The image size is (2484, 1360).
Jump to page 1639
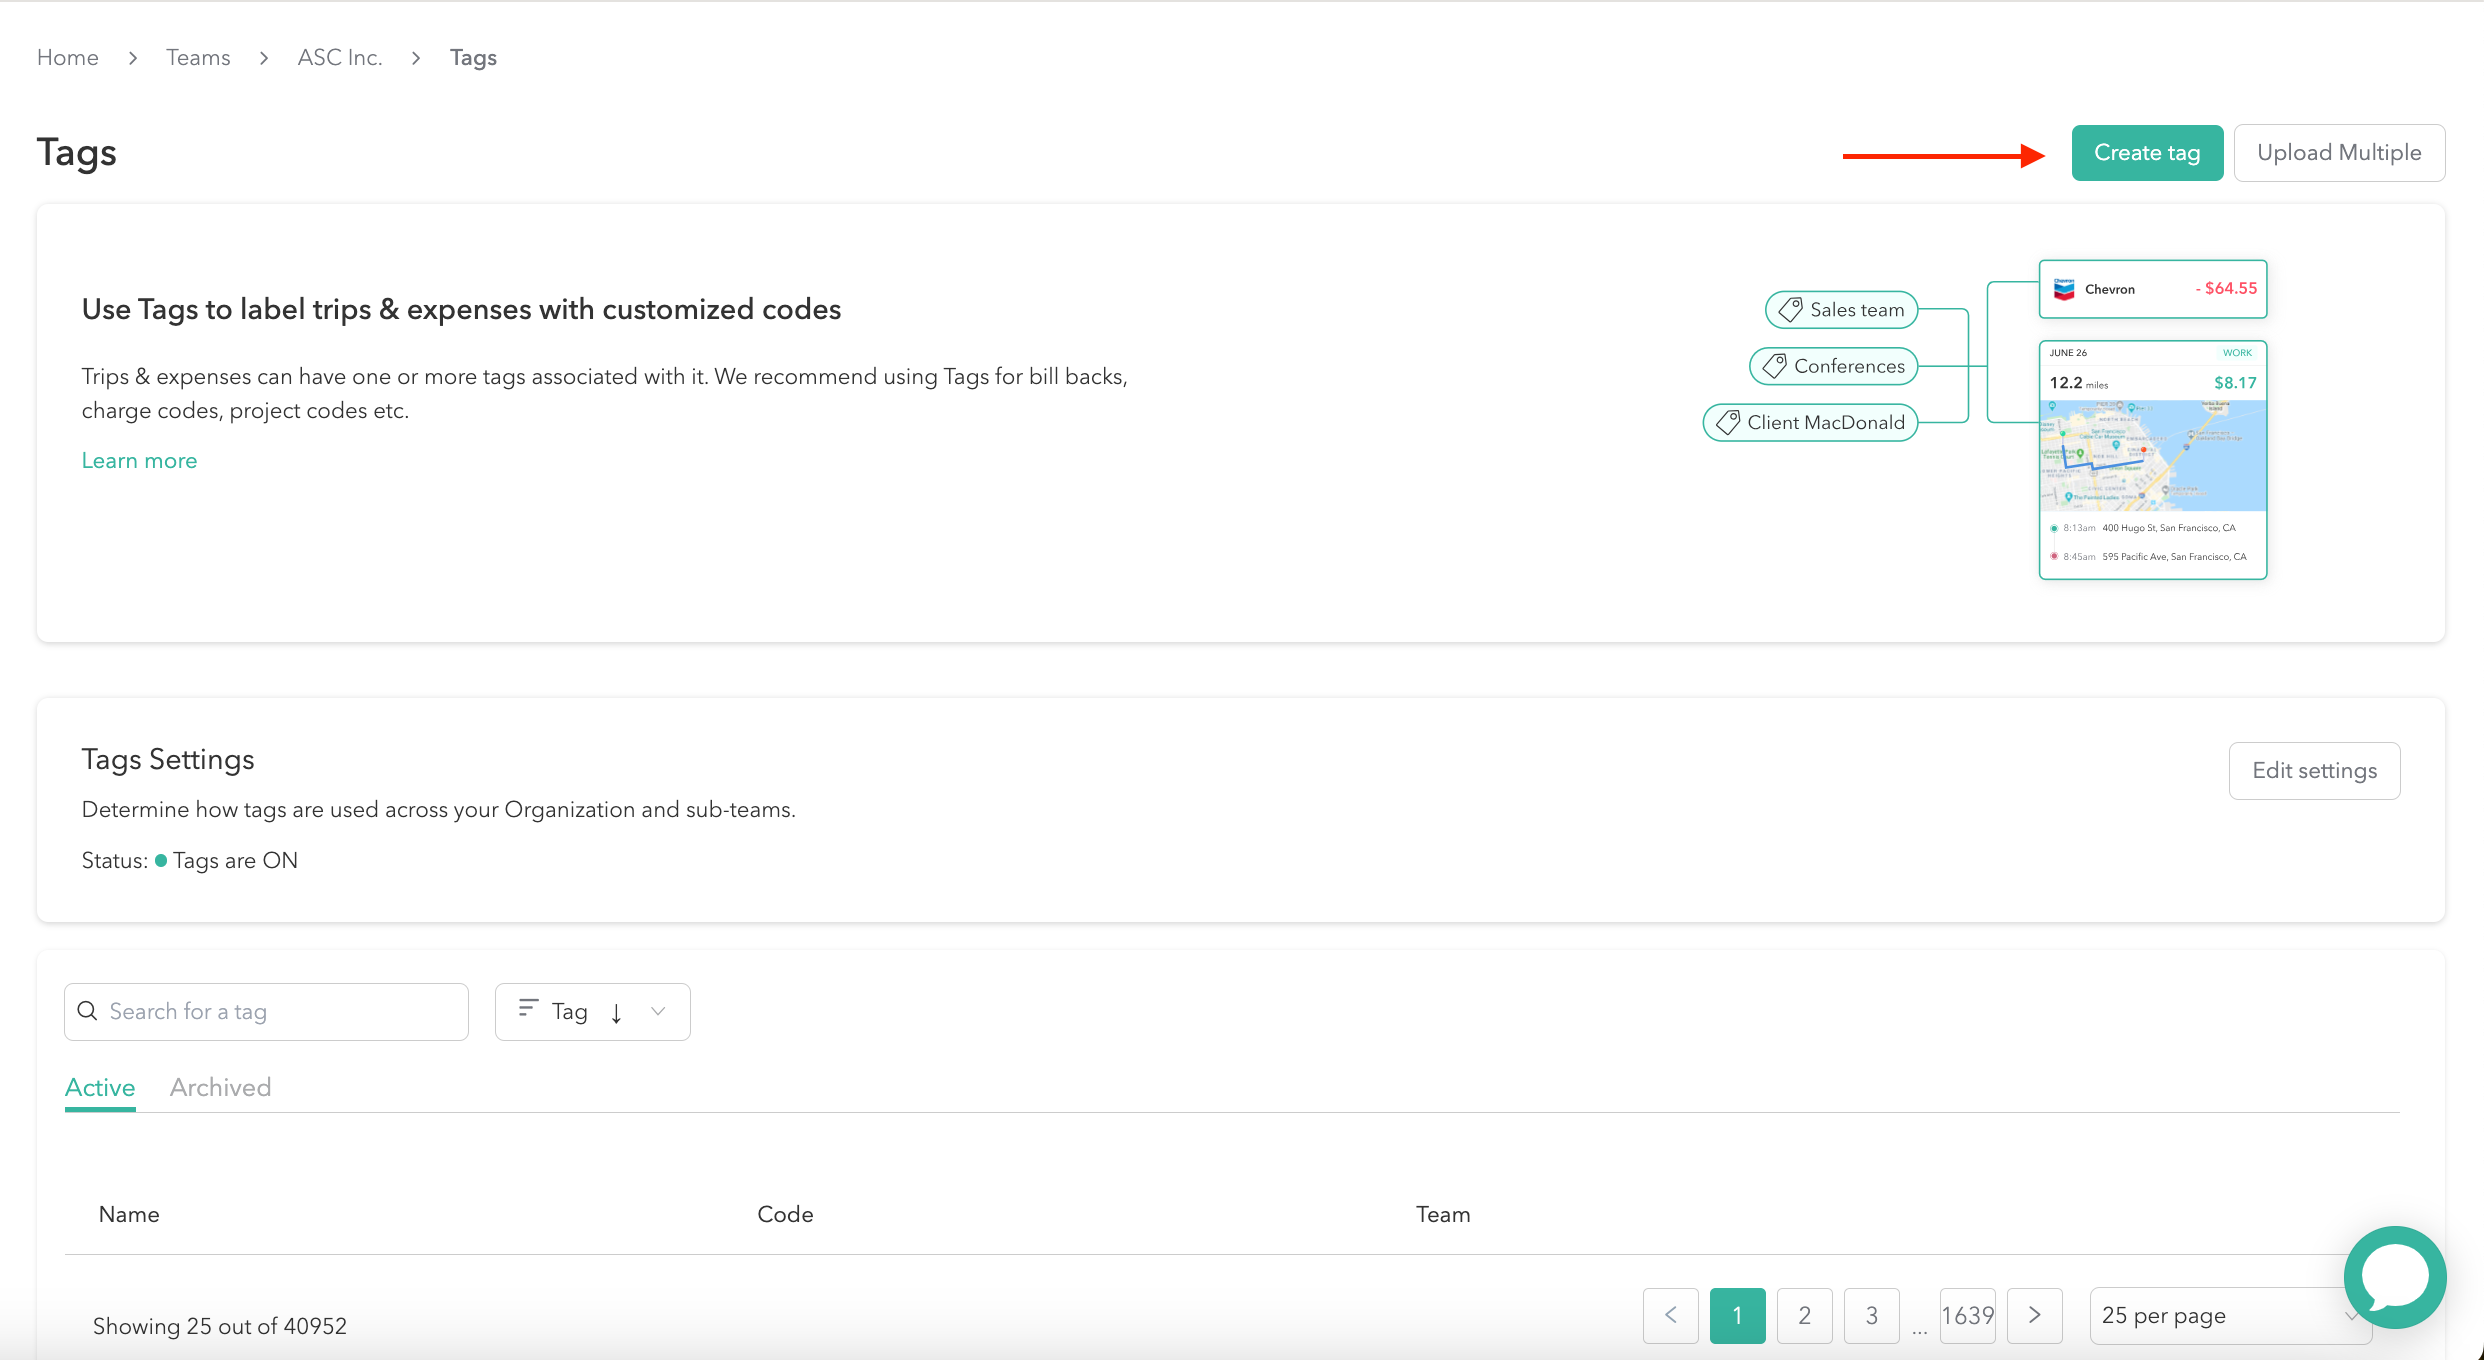(1967, 1315)
